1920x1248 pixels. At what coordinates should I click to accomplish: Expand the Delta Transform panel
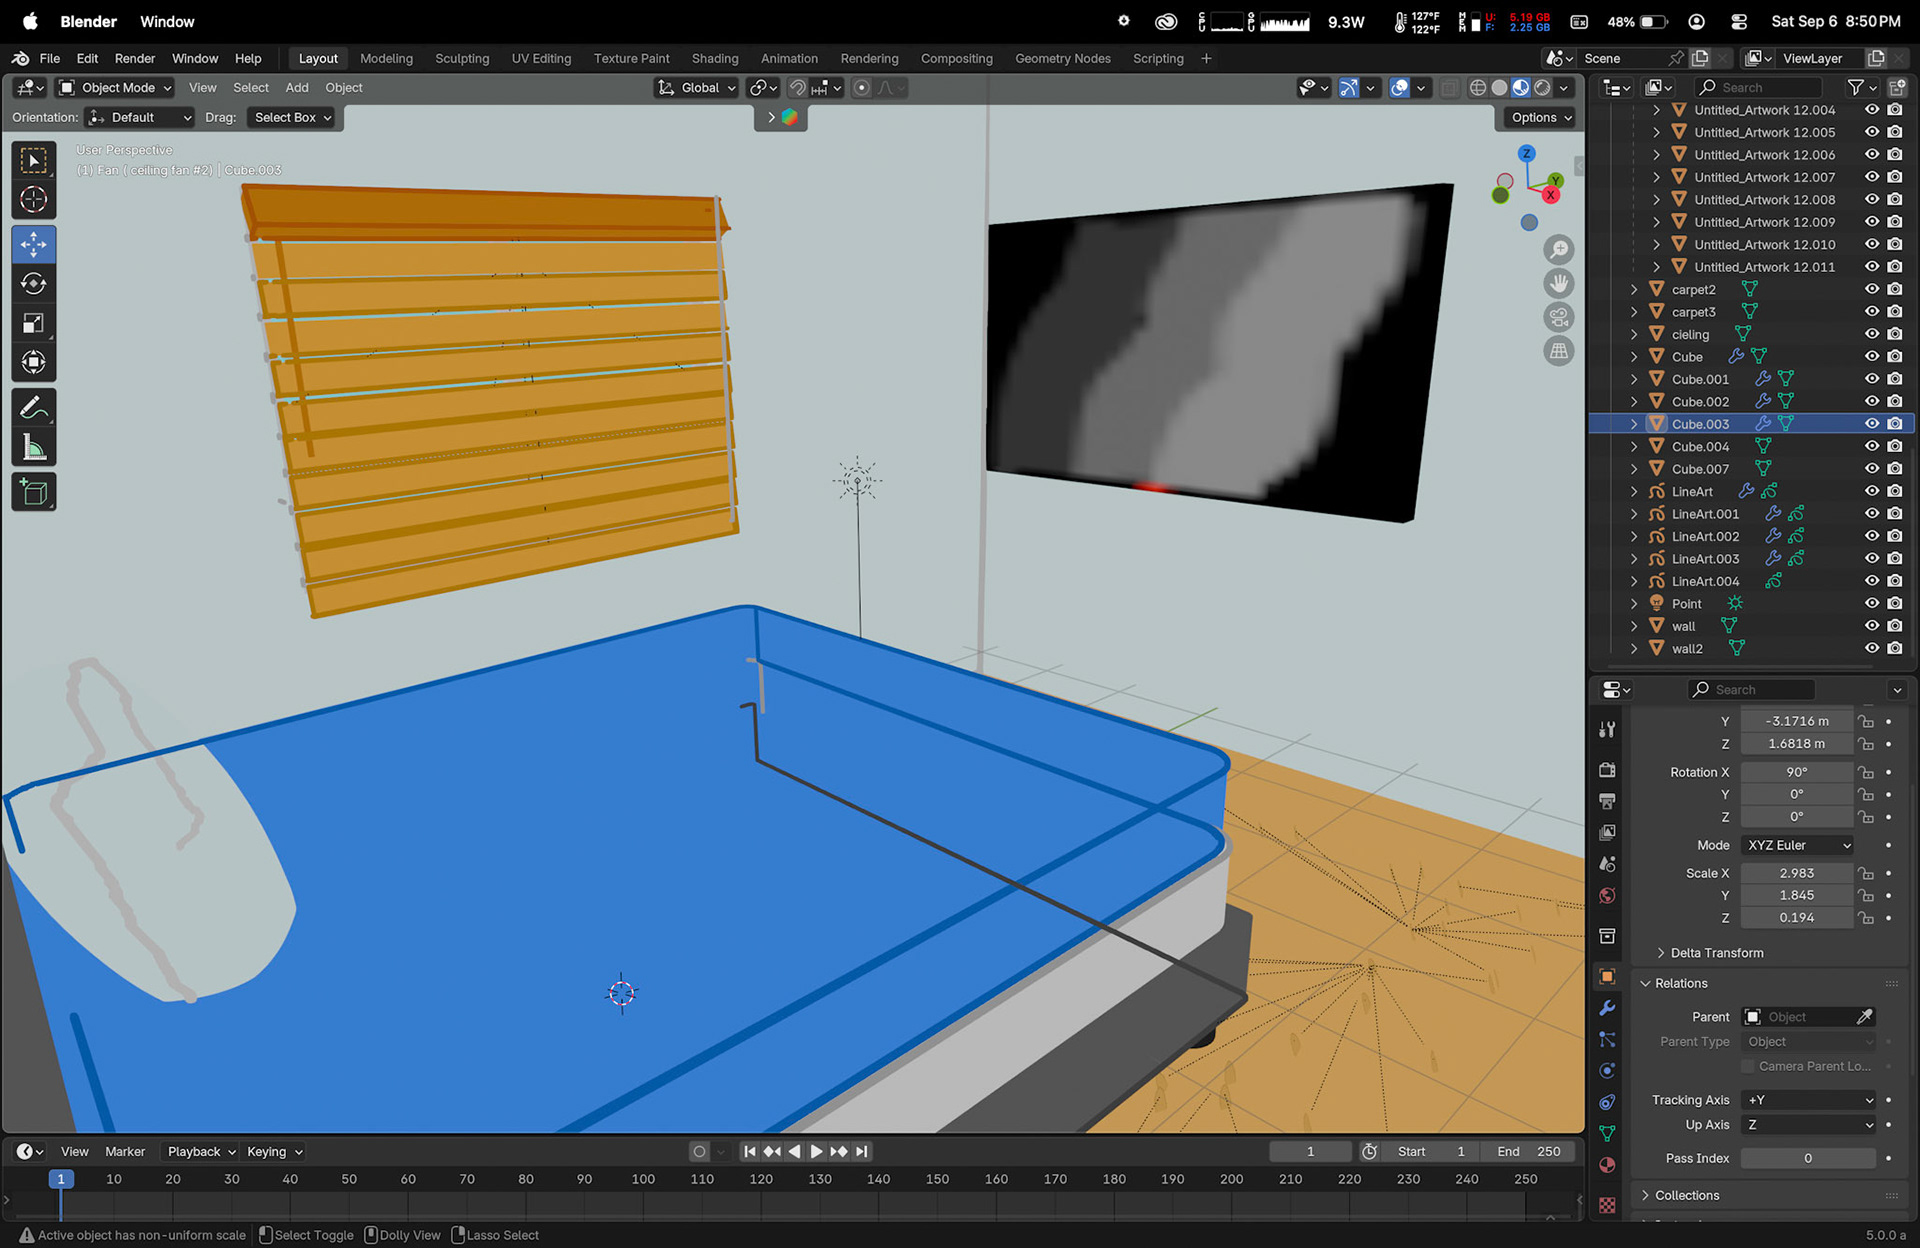point(1716,953)
